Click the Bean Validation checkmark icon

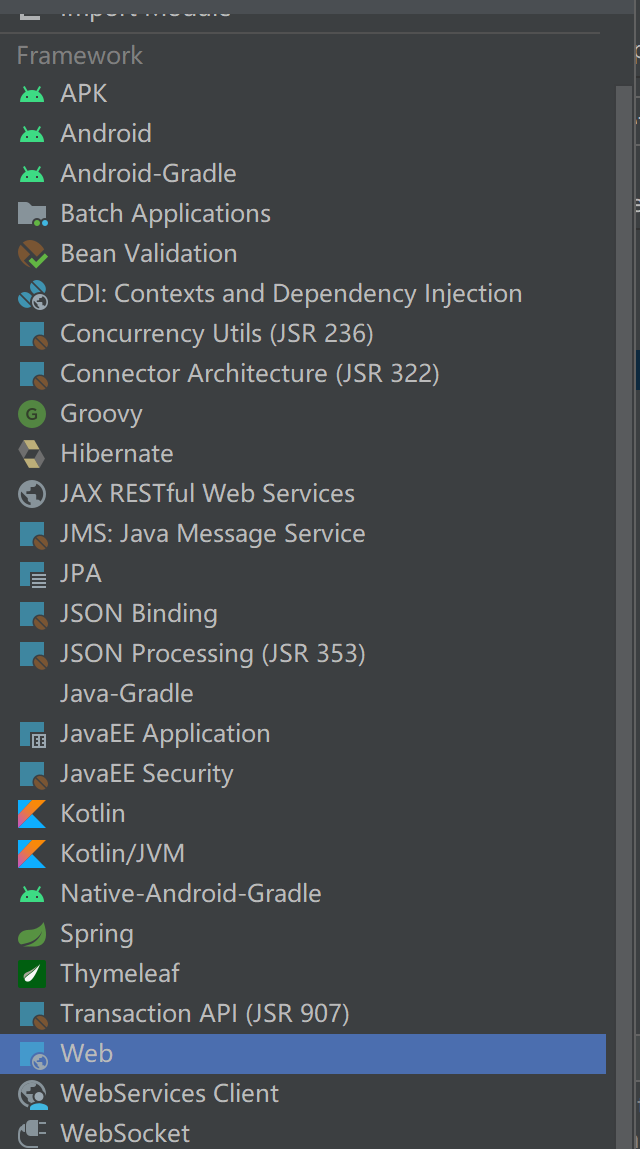[32, 254]
